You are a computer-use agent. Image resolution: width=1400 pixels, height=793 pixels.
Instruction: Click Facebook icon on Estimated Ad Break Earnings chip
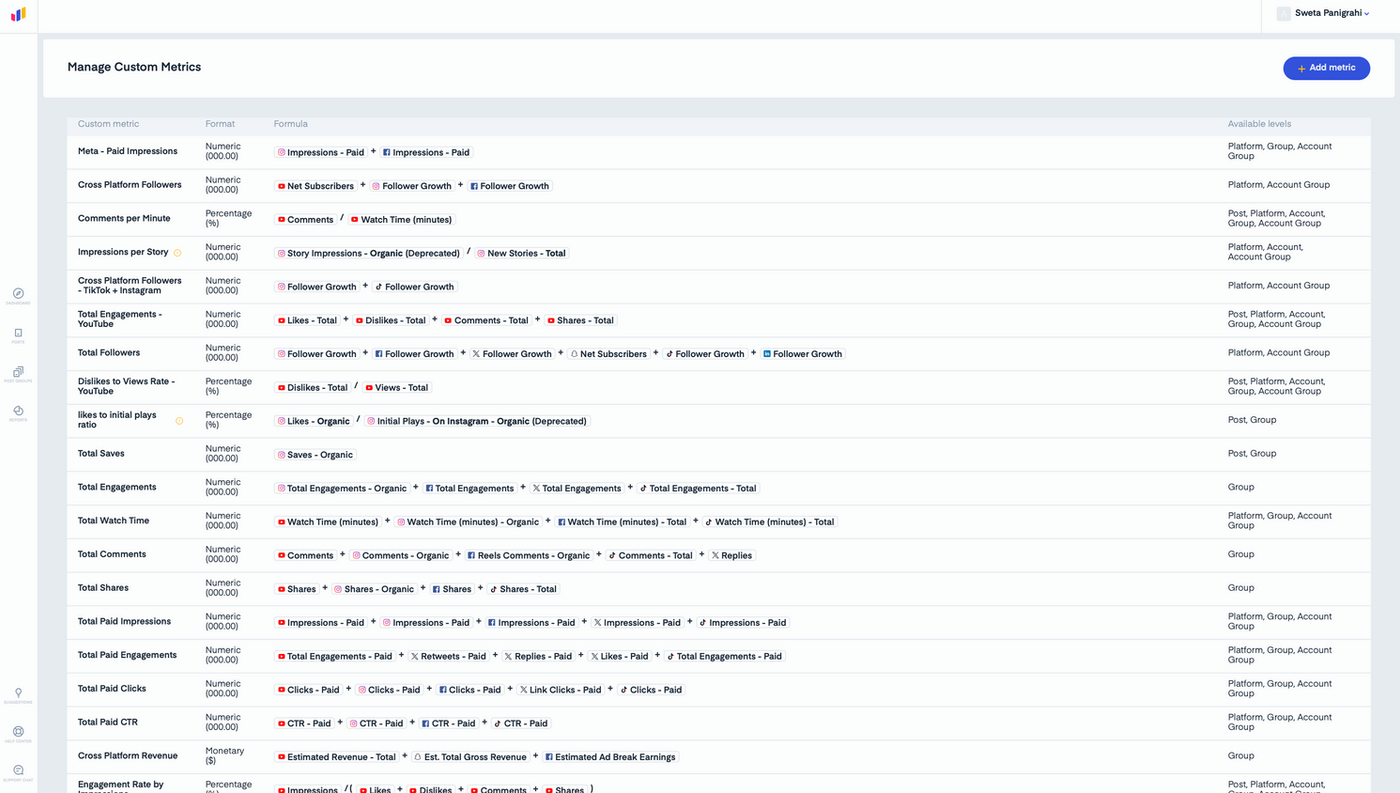[x=549, y=757]
